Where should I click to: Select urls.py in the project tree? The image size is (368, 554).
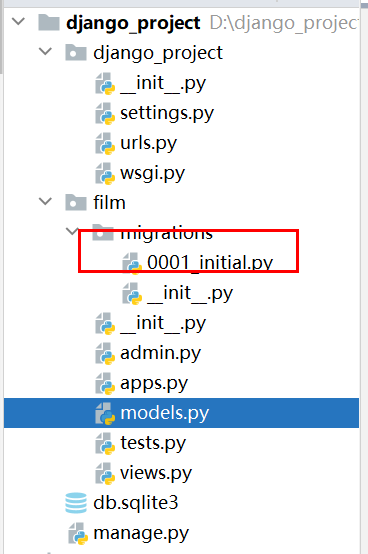pyautogui.click(x=148, y=143)
